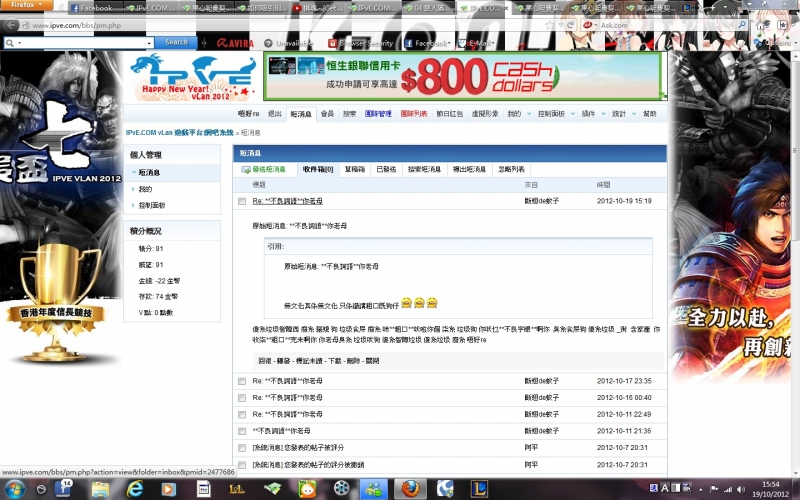Click the $800 cash dollars banner ad
800x500 pixels.
point(461,76)
